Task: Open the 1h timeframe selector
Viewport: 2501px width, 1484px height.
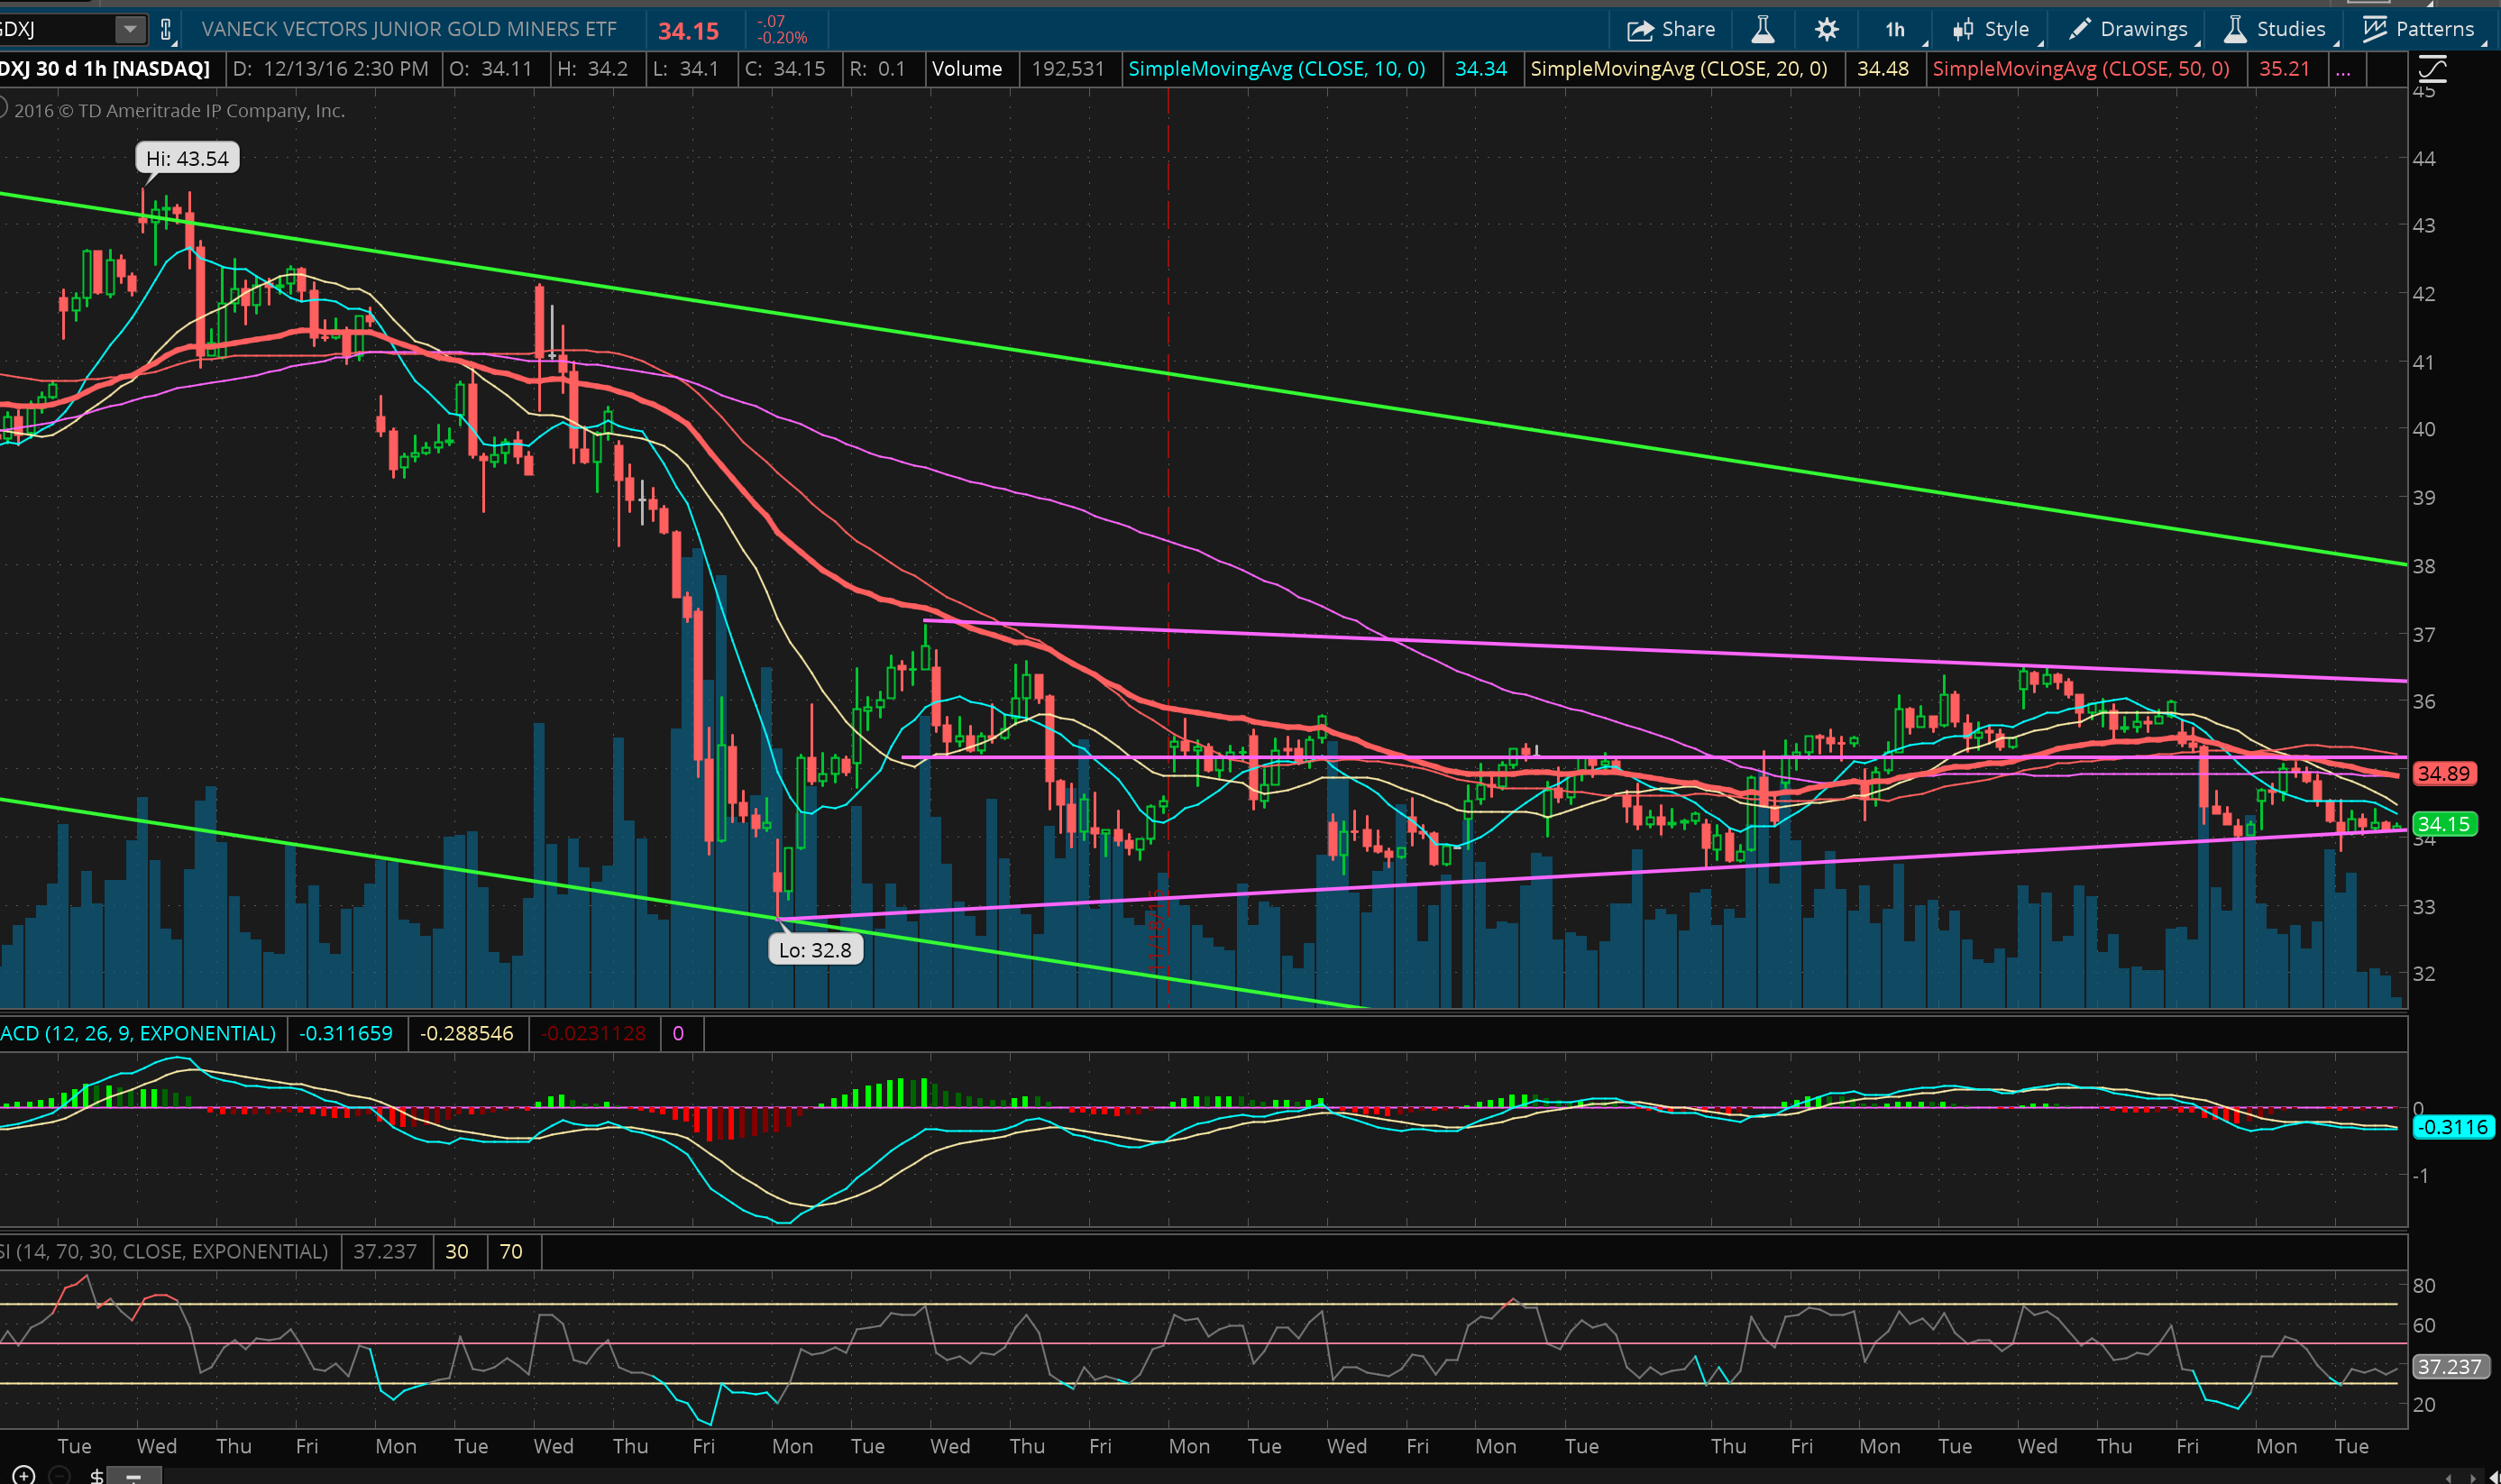Action: point(1895,29)
